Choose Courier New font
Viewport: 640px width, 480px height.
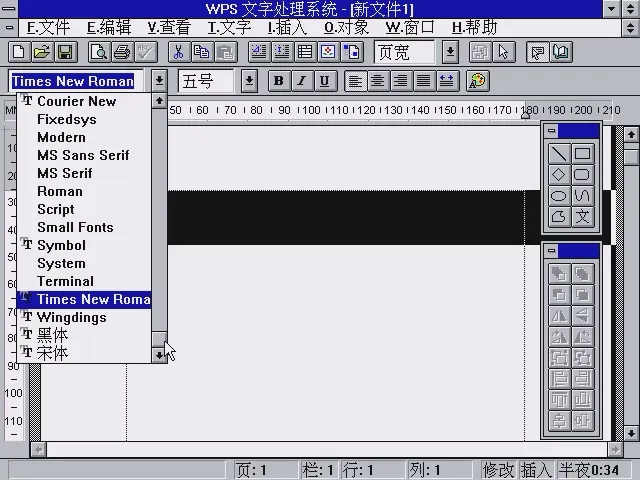(84, 101)
